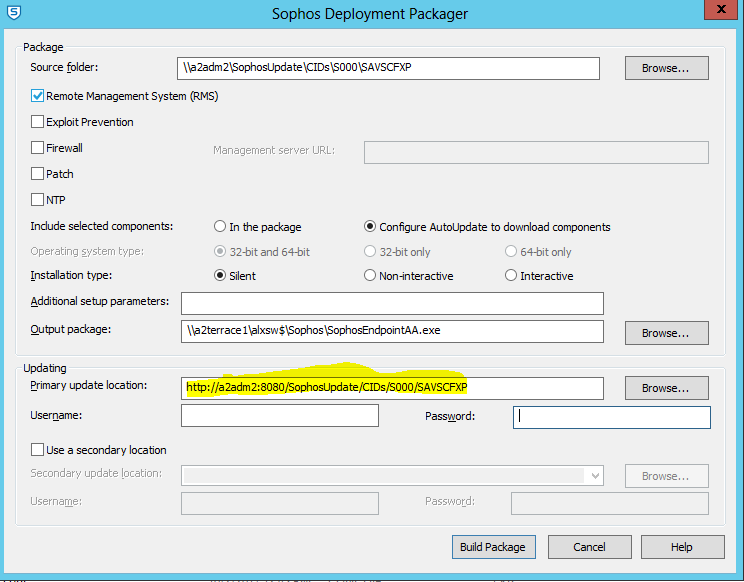Click the secondary Username field
The image size is (744, 582).
tap(279, 503)
